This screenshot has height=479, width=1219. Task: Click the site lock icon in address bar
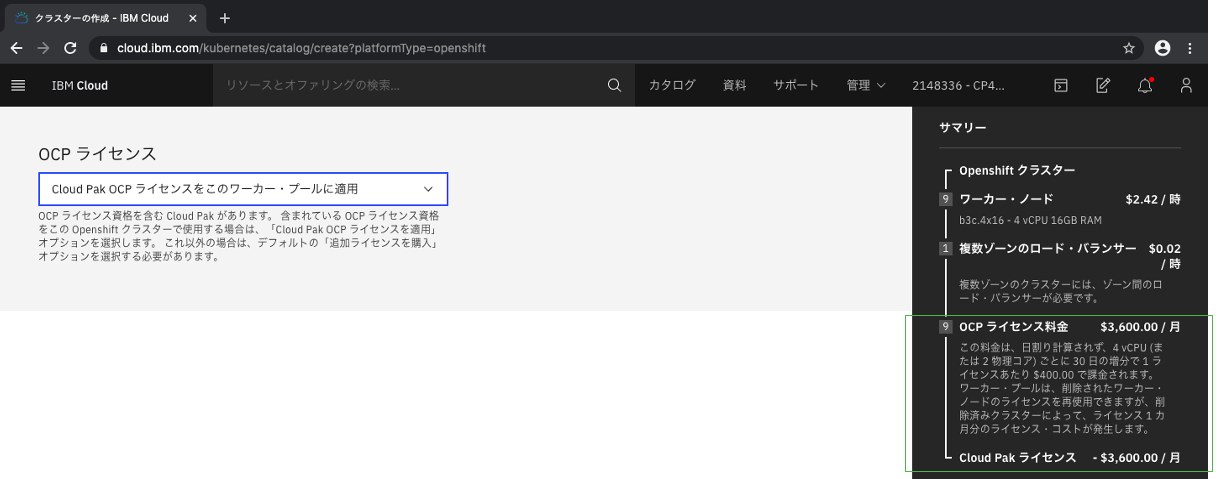coord(104,47)
